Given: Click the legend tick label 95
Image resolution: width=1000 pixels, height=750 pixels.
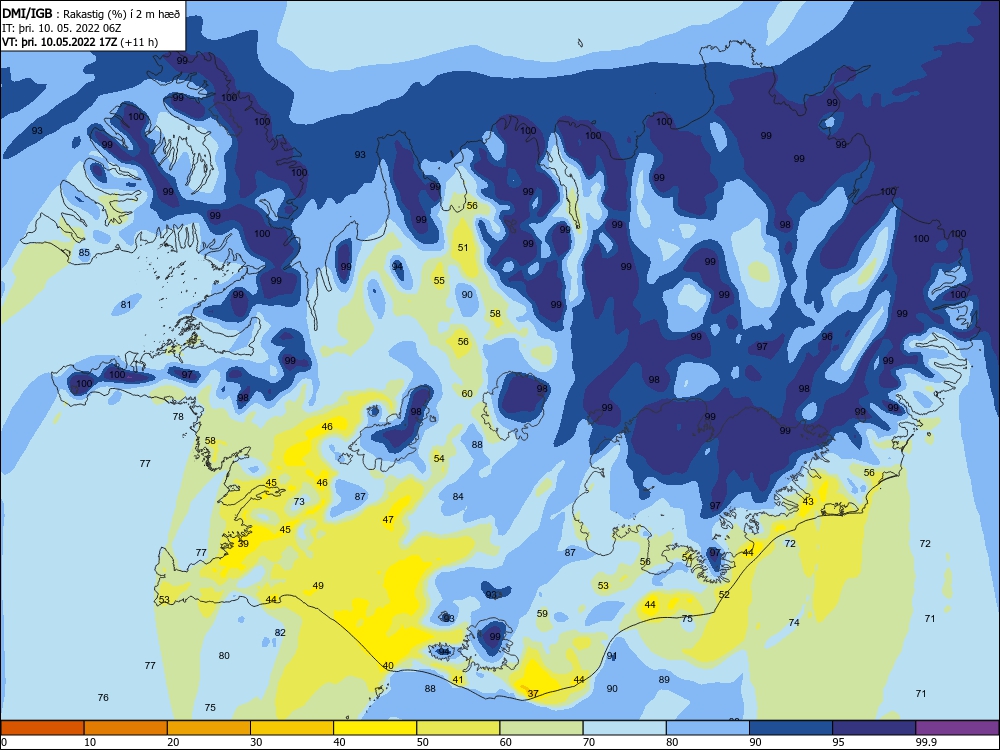Looking at the screenshot, I should point(838,742).
